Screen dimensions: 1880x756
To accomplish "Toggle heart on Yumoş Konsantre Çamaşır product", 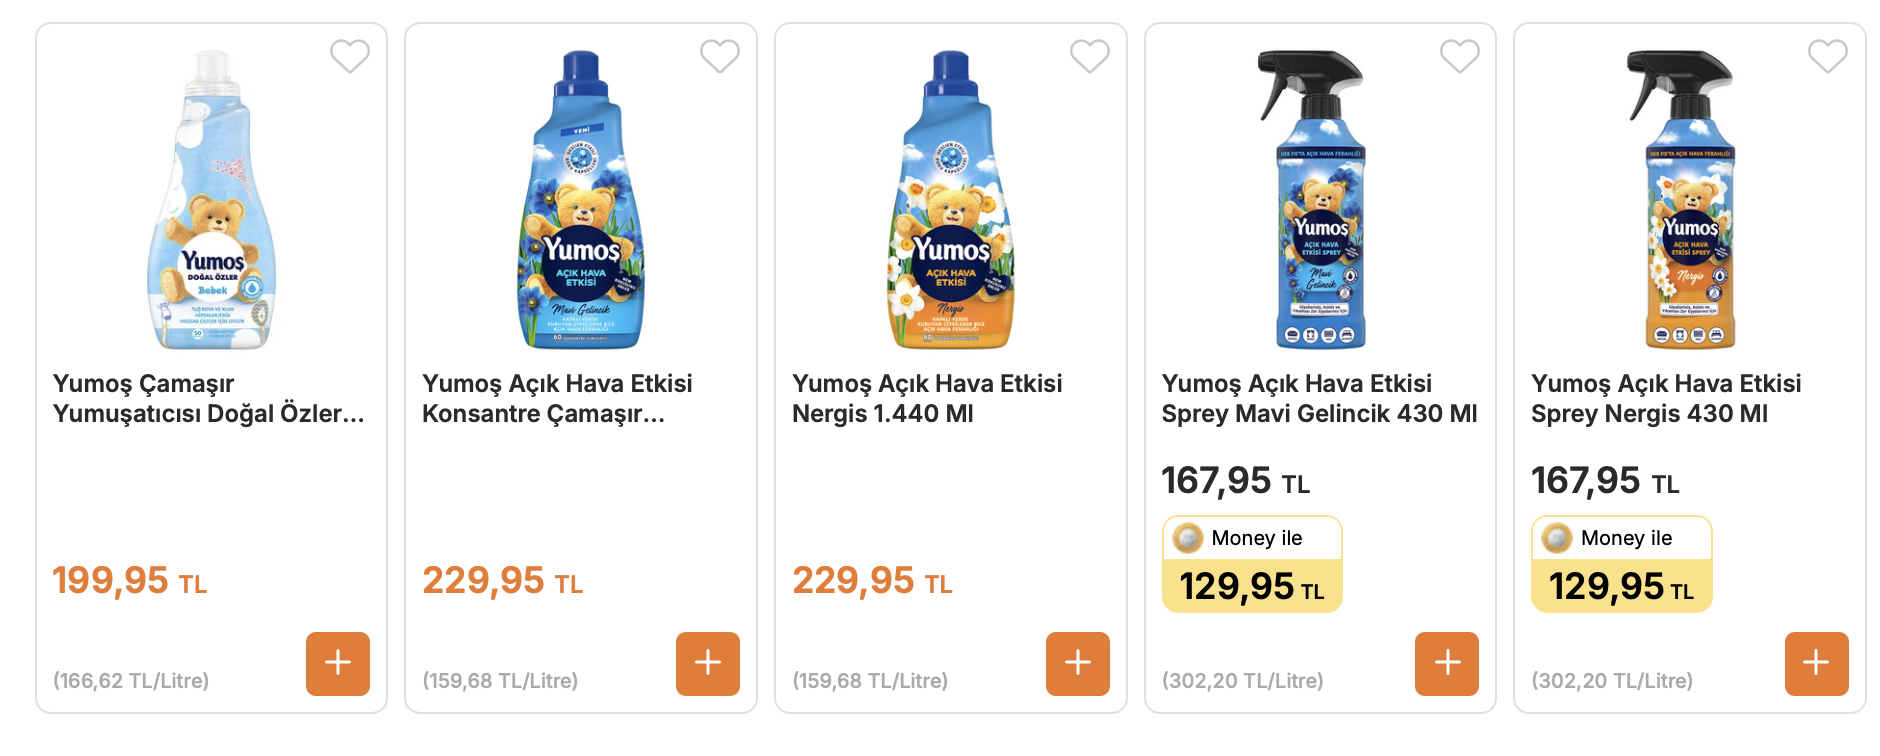I will (x=720, y=56).
